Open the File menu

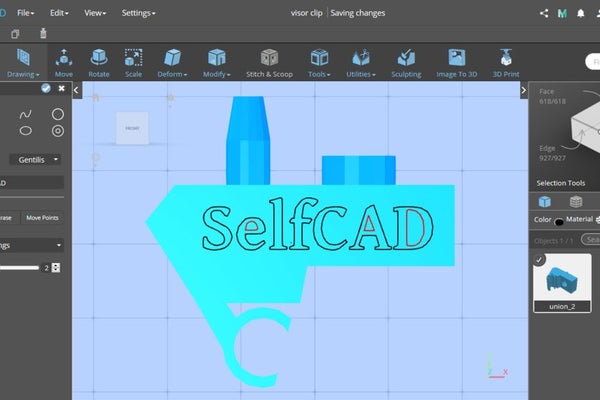(x=26, y=13)
